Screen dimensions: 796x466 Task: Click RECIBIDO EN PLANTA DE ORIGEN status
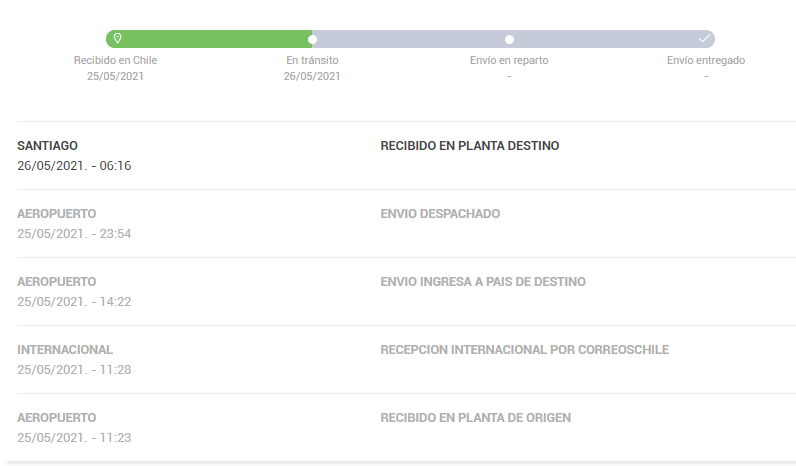[x=476, y=418]
